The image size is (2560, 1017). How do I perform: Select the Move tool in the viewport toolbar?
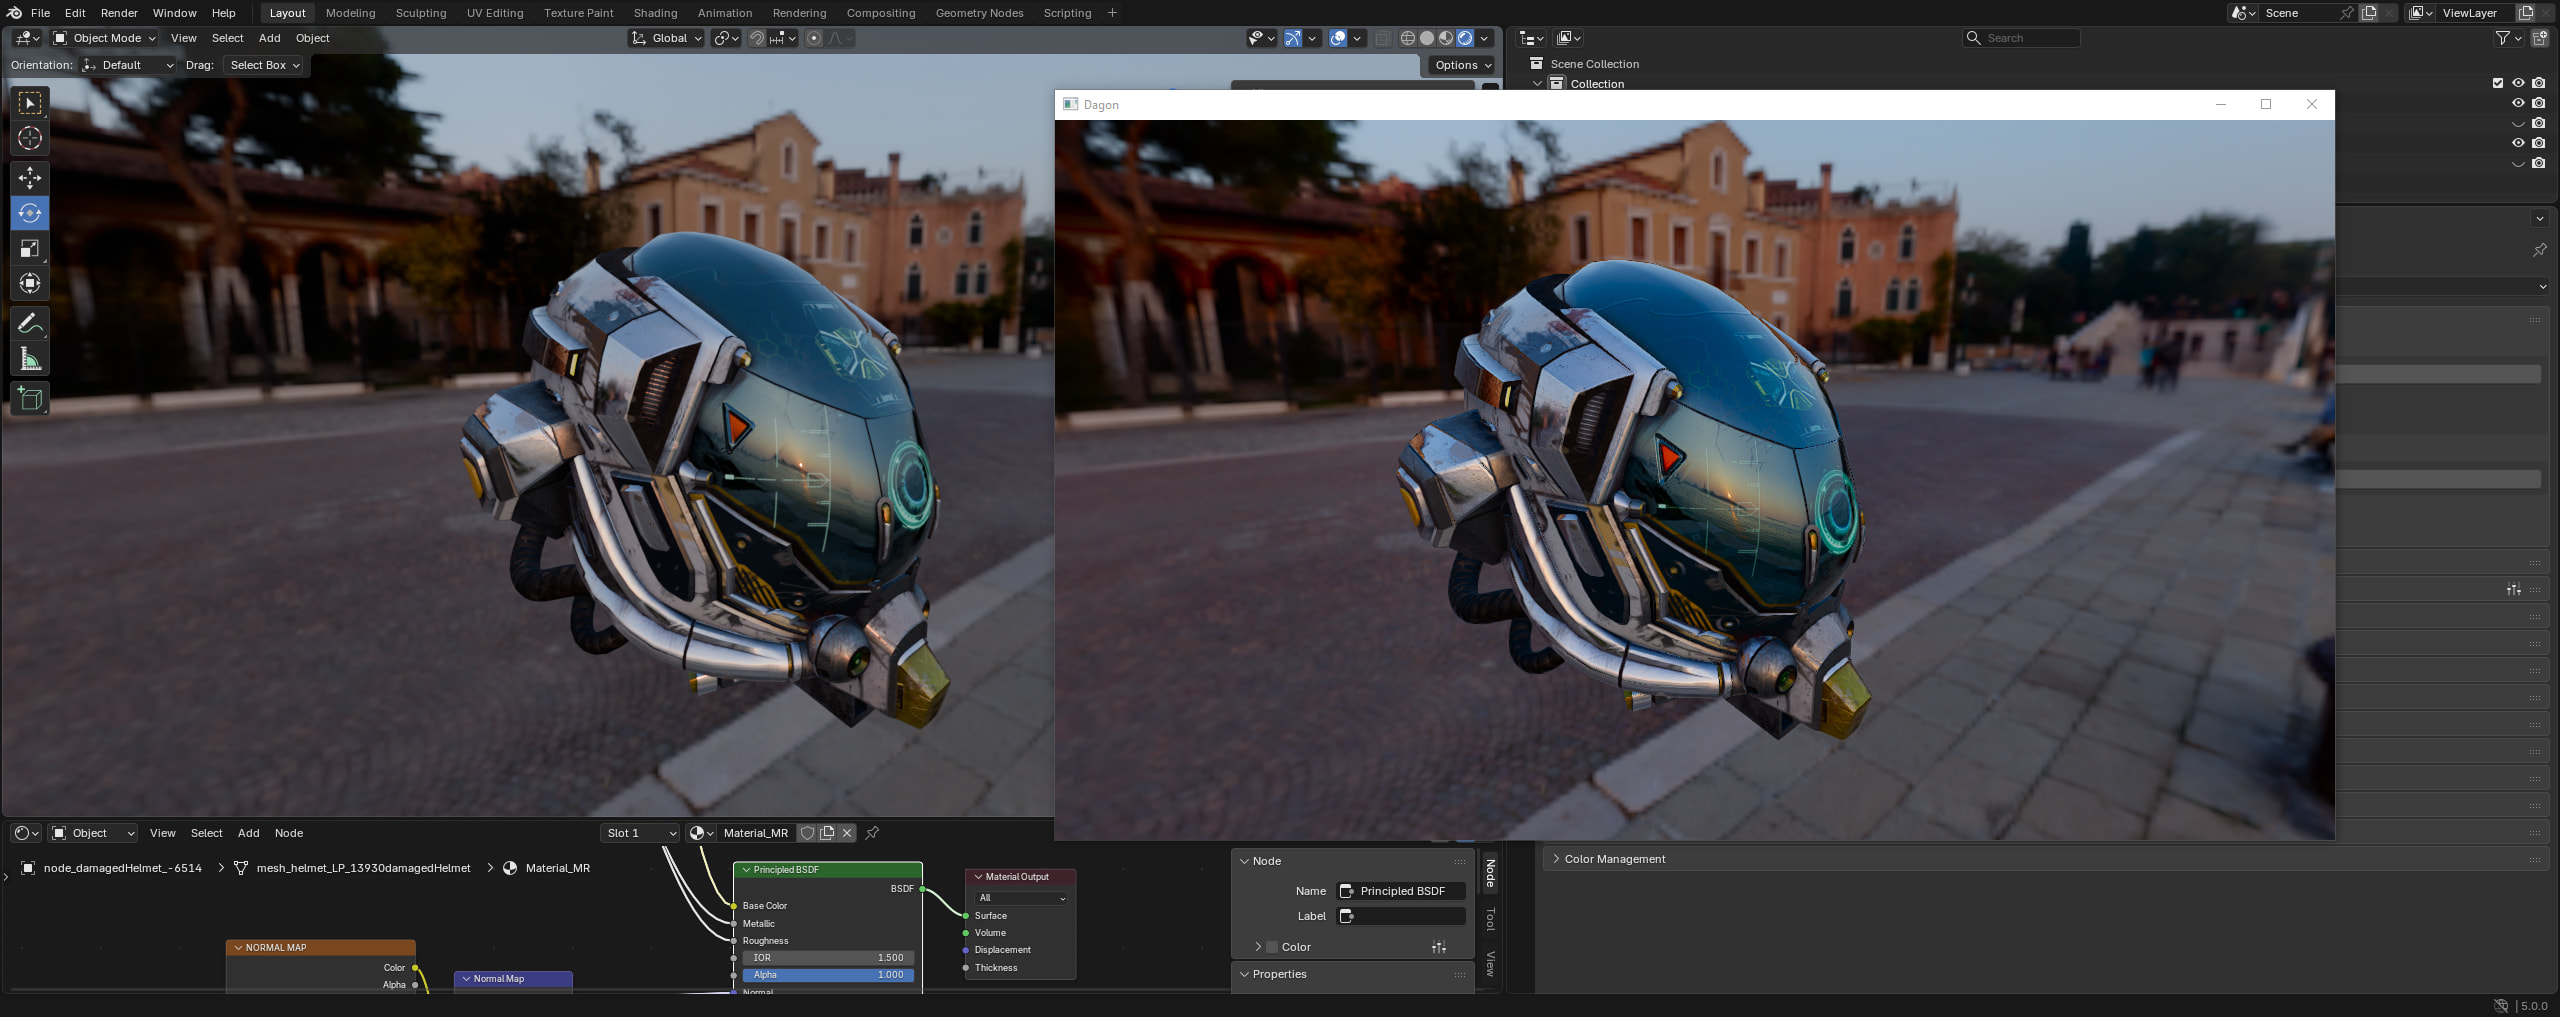(30, 178)
